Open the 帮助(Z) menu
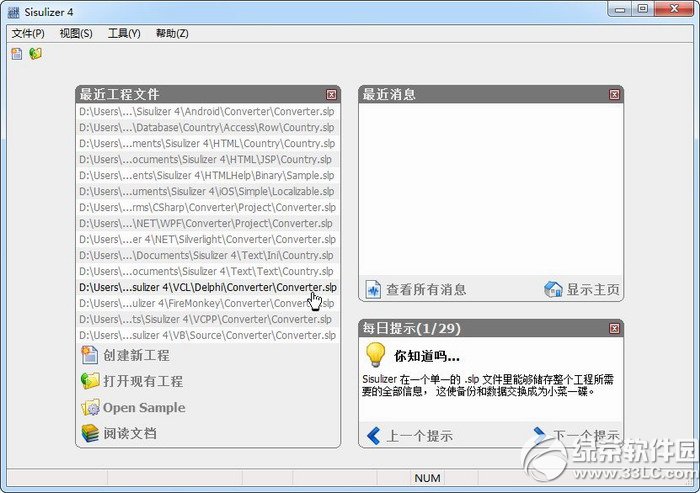The image size is (700, 493). coord(172,33)
